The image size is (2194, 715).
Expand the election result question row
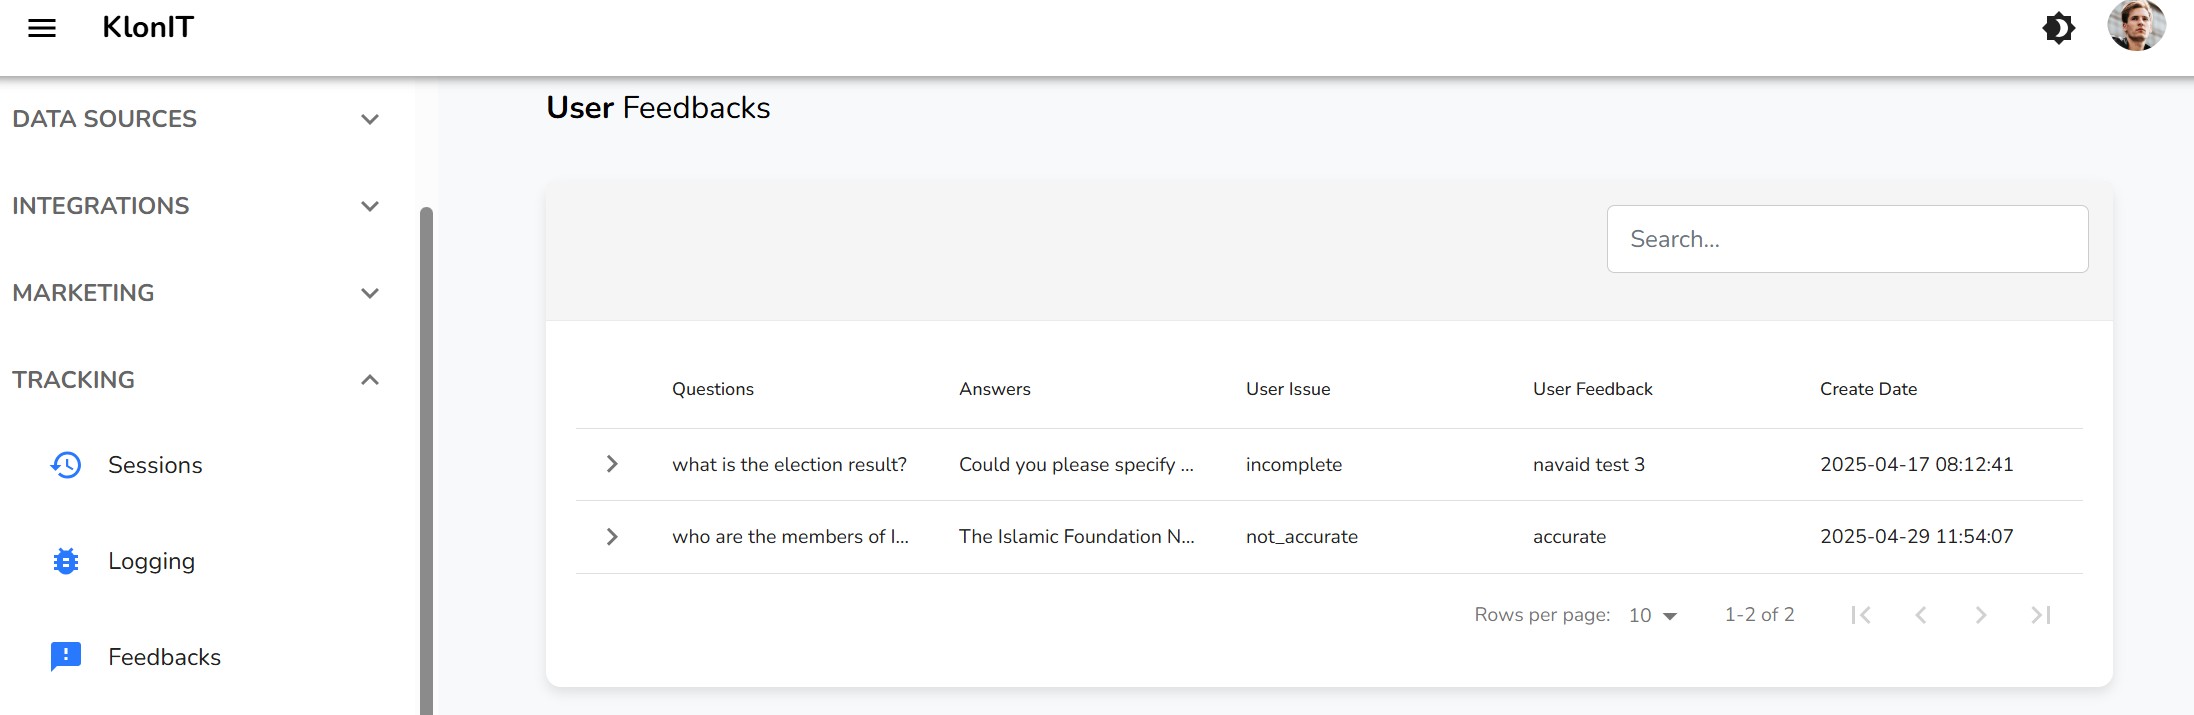612,464
